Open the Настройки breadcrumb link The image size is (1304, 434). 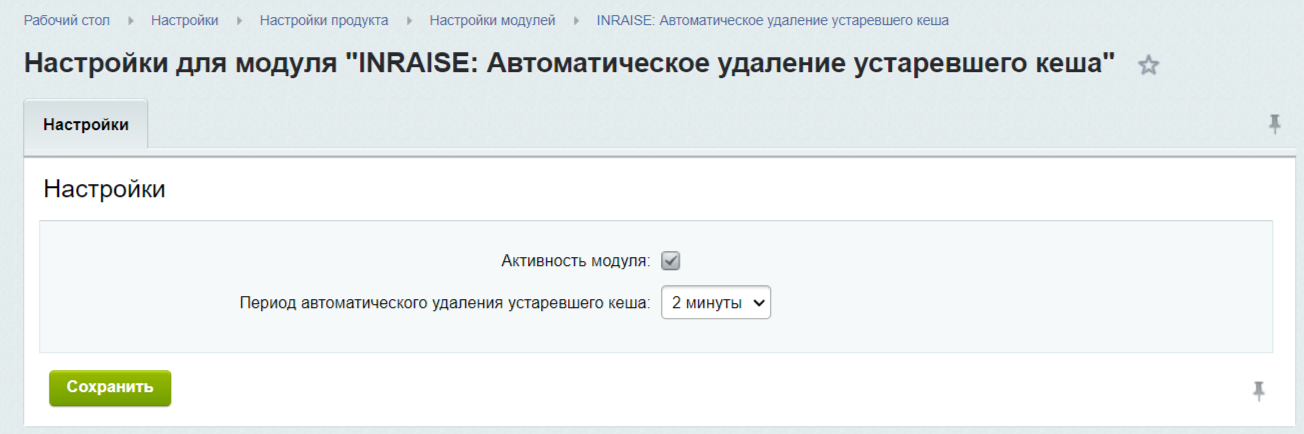coord(184,20)
